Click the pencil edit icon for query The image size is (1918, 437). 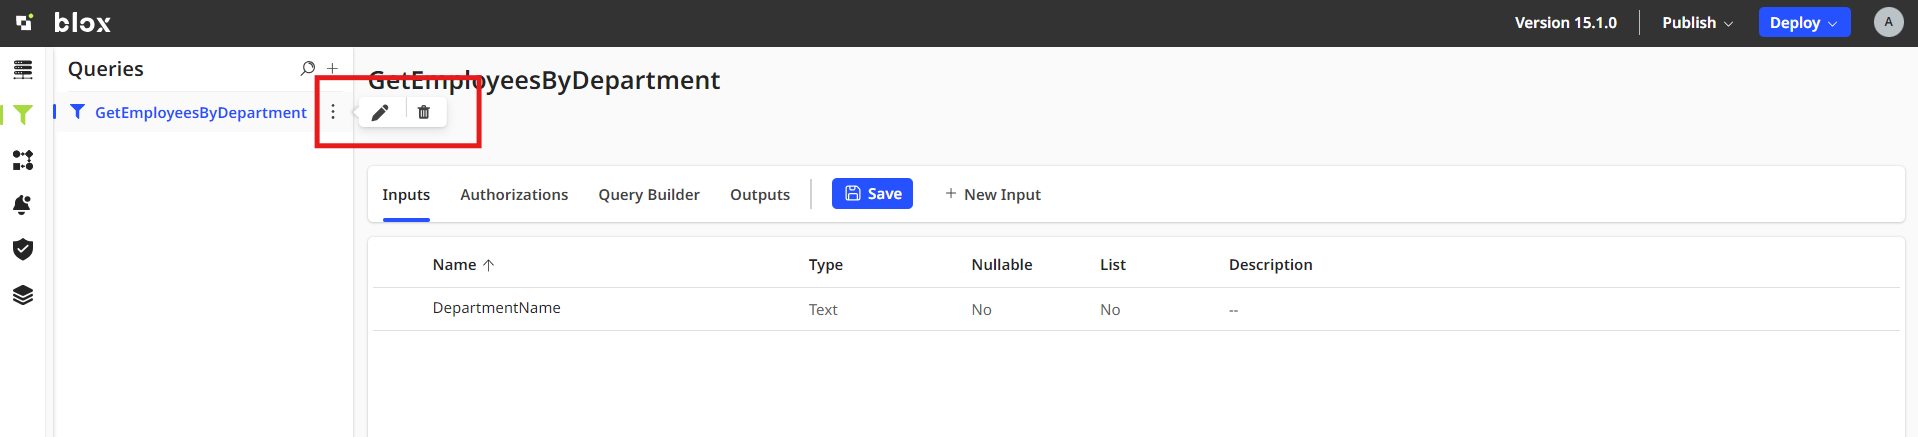pos(380,113)
